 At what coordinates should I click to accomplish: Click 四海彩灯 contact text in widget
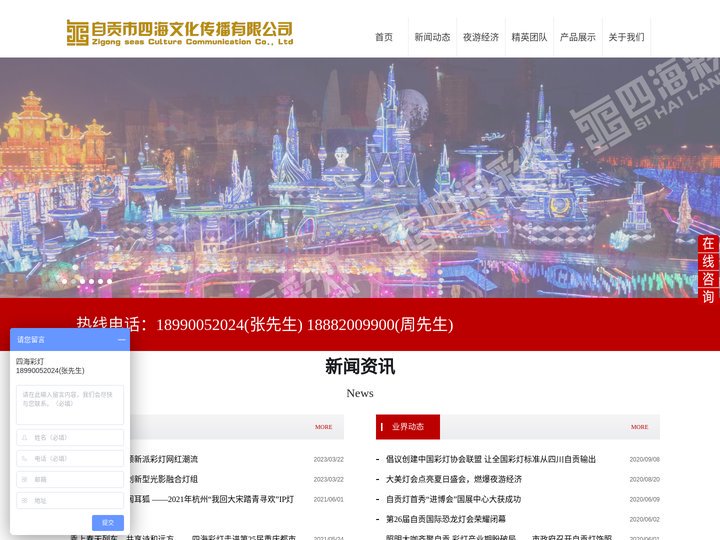tap(30, 361)
